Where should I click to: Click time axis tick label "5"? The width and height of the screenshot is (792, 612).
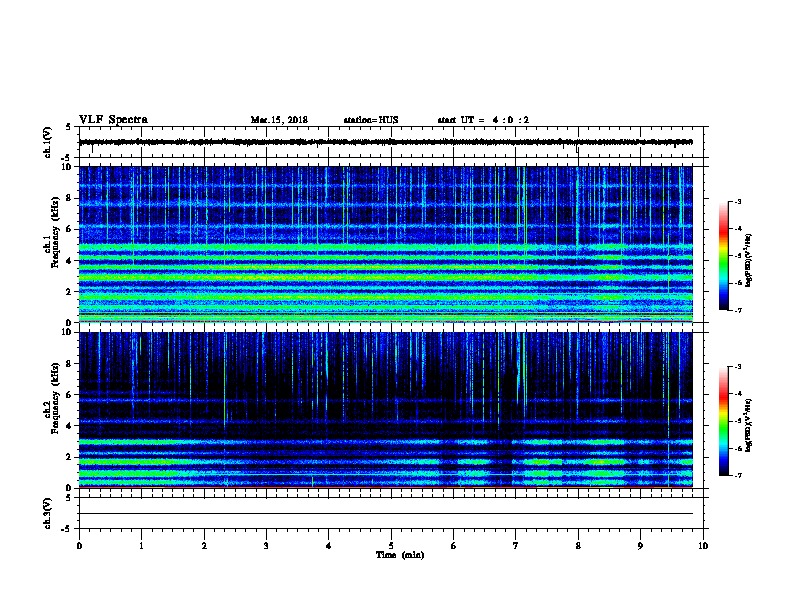(391, 546)
